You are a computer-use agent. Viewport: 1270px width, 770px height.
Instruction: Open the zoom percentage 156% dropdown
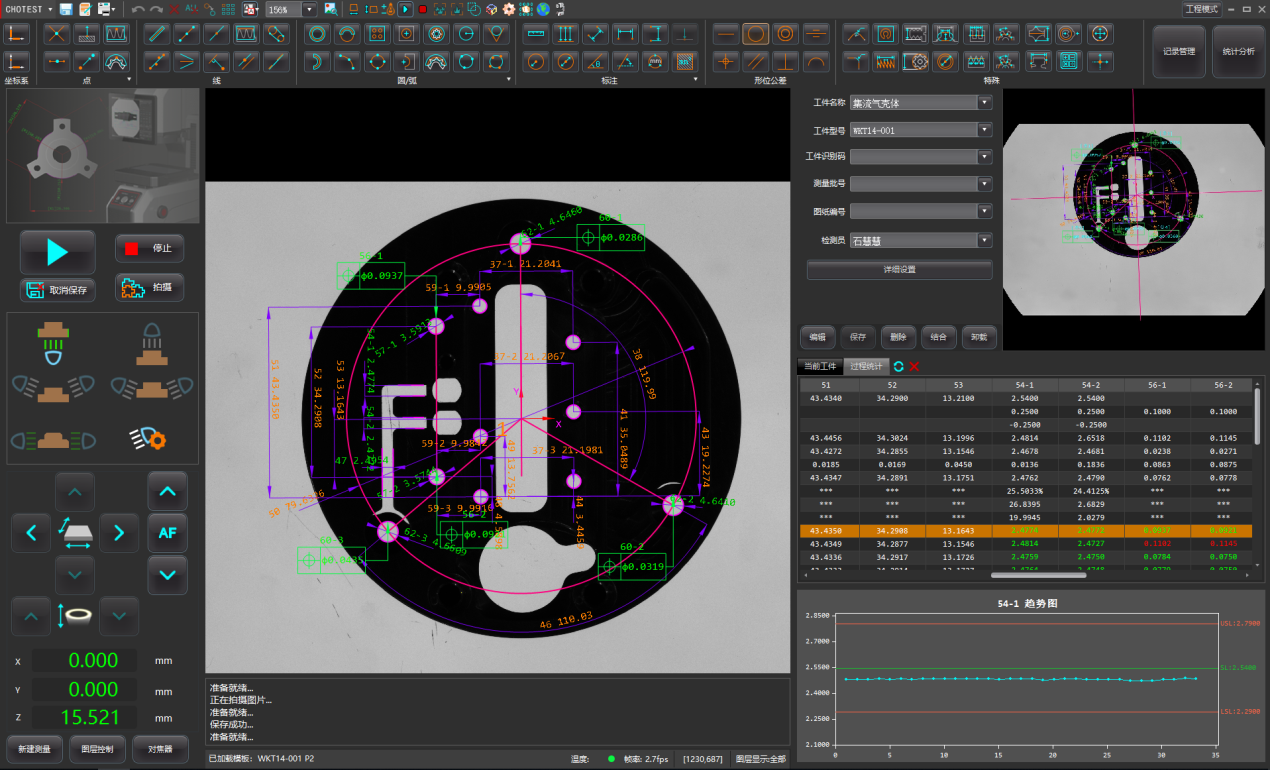[x=308, y=9]
